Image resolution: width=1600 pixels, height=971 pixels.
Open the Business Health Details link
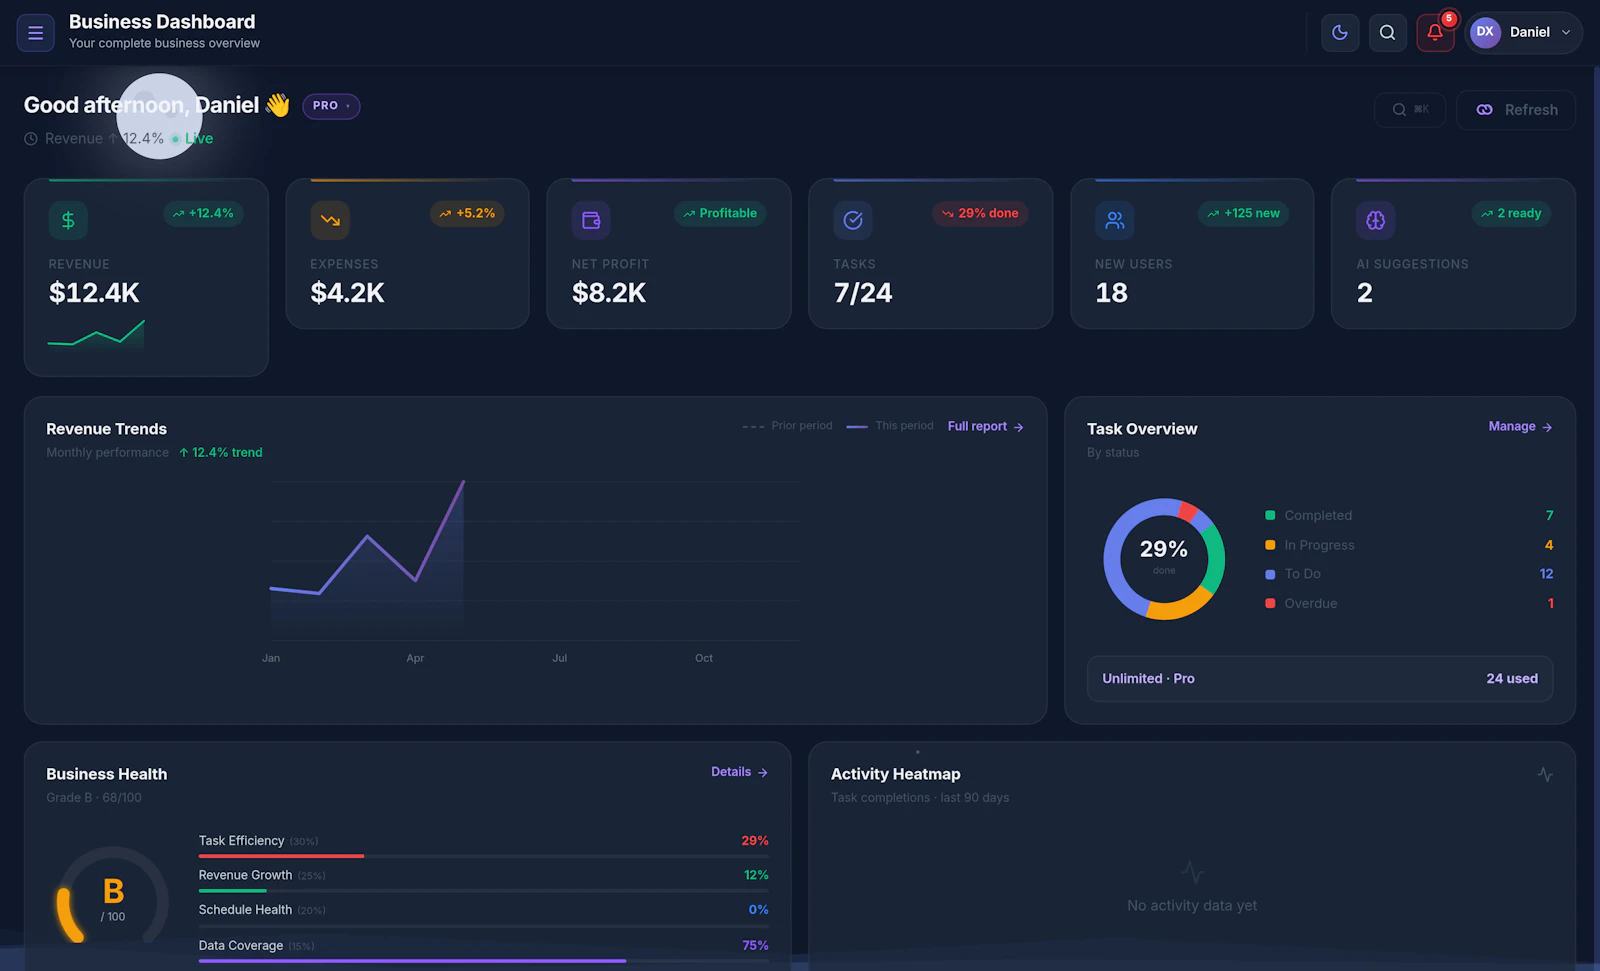coord(739,772)
